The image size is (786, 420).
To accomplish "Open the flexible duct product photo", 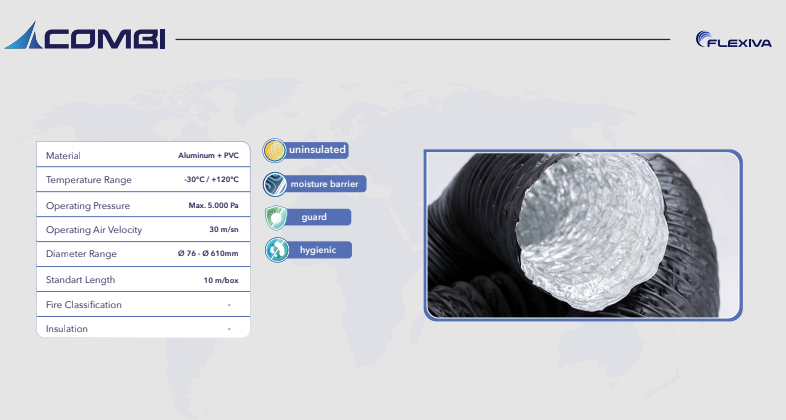I will 583,235.
